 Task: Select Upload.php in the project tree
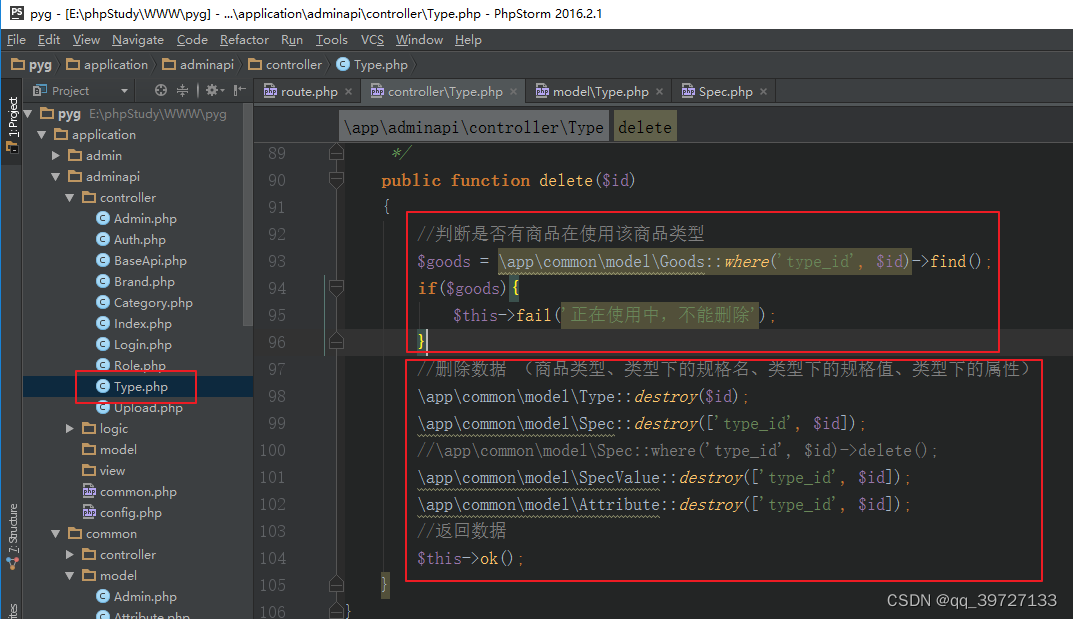(140, 408)
